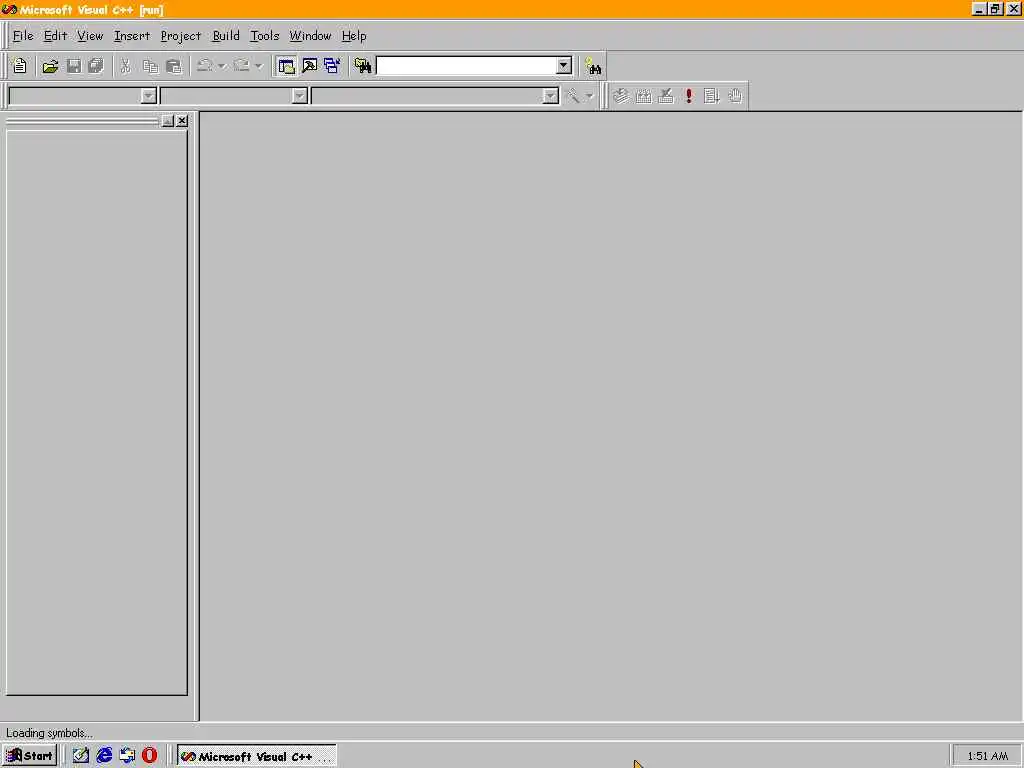This screenshot has width=1024, height=768.
Task: Click the Undo arrow icon
Action: tap(204, 66)
